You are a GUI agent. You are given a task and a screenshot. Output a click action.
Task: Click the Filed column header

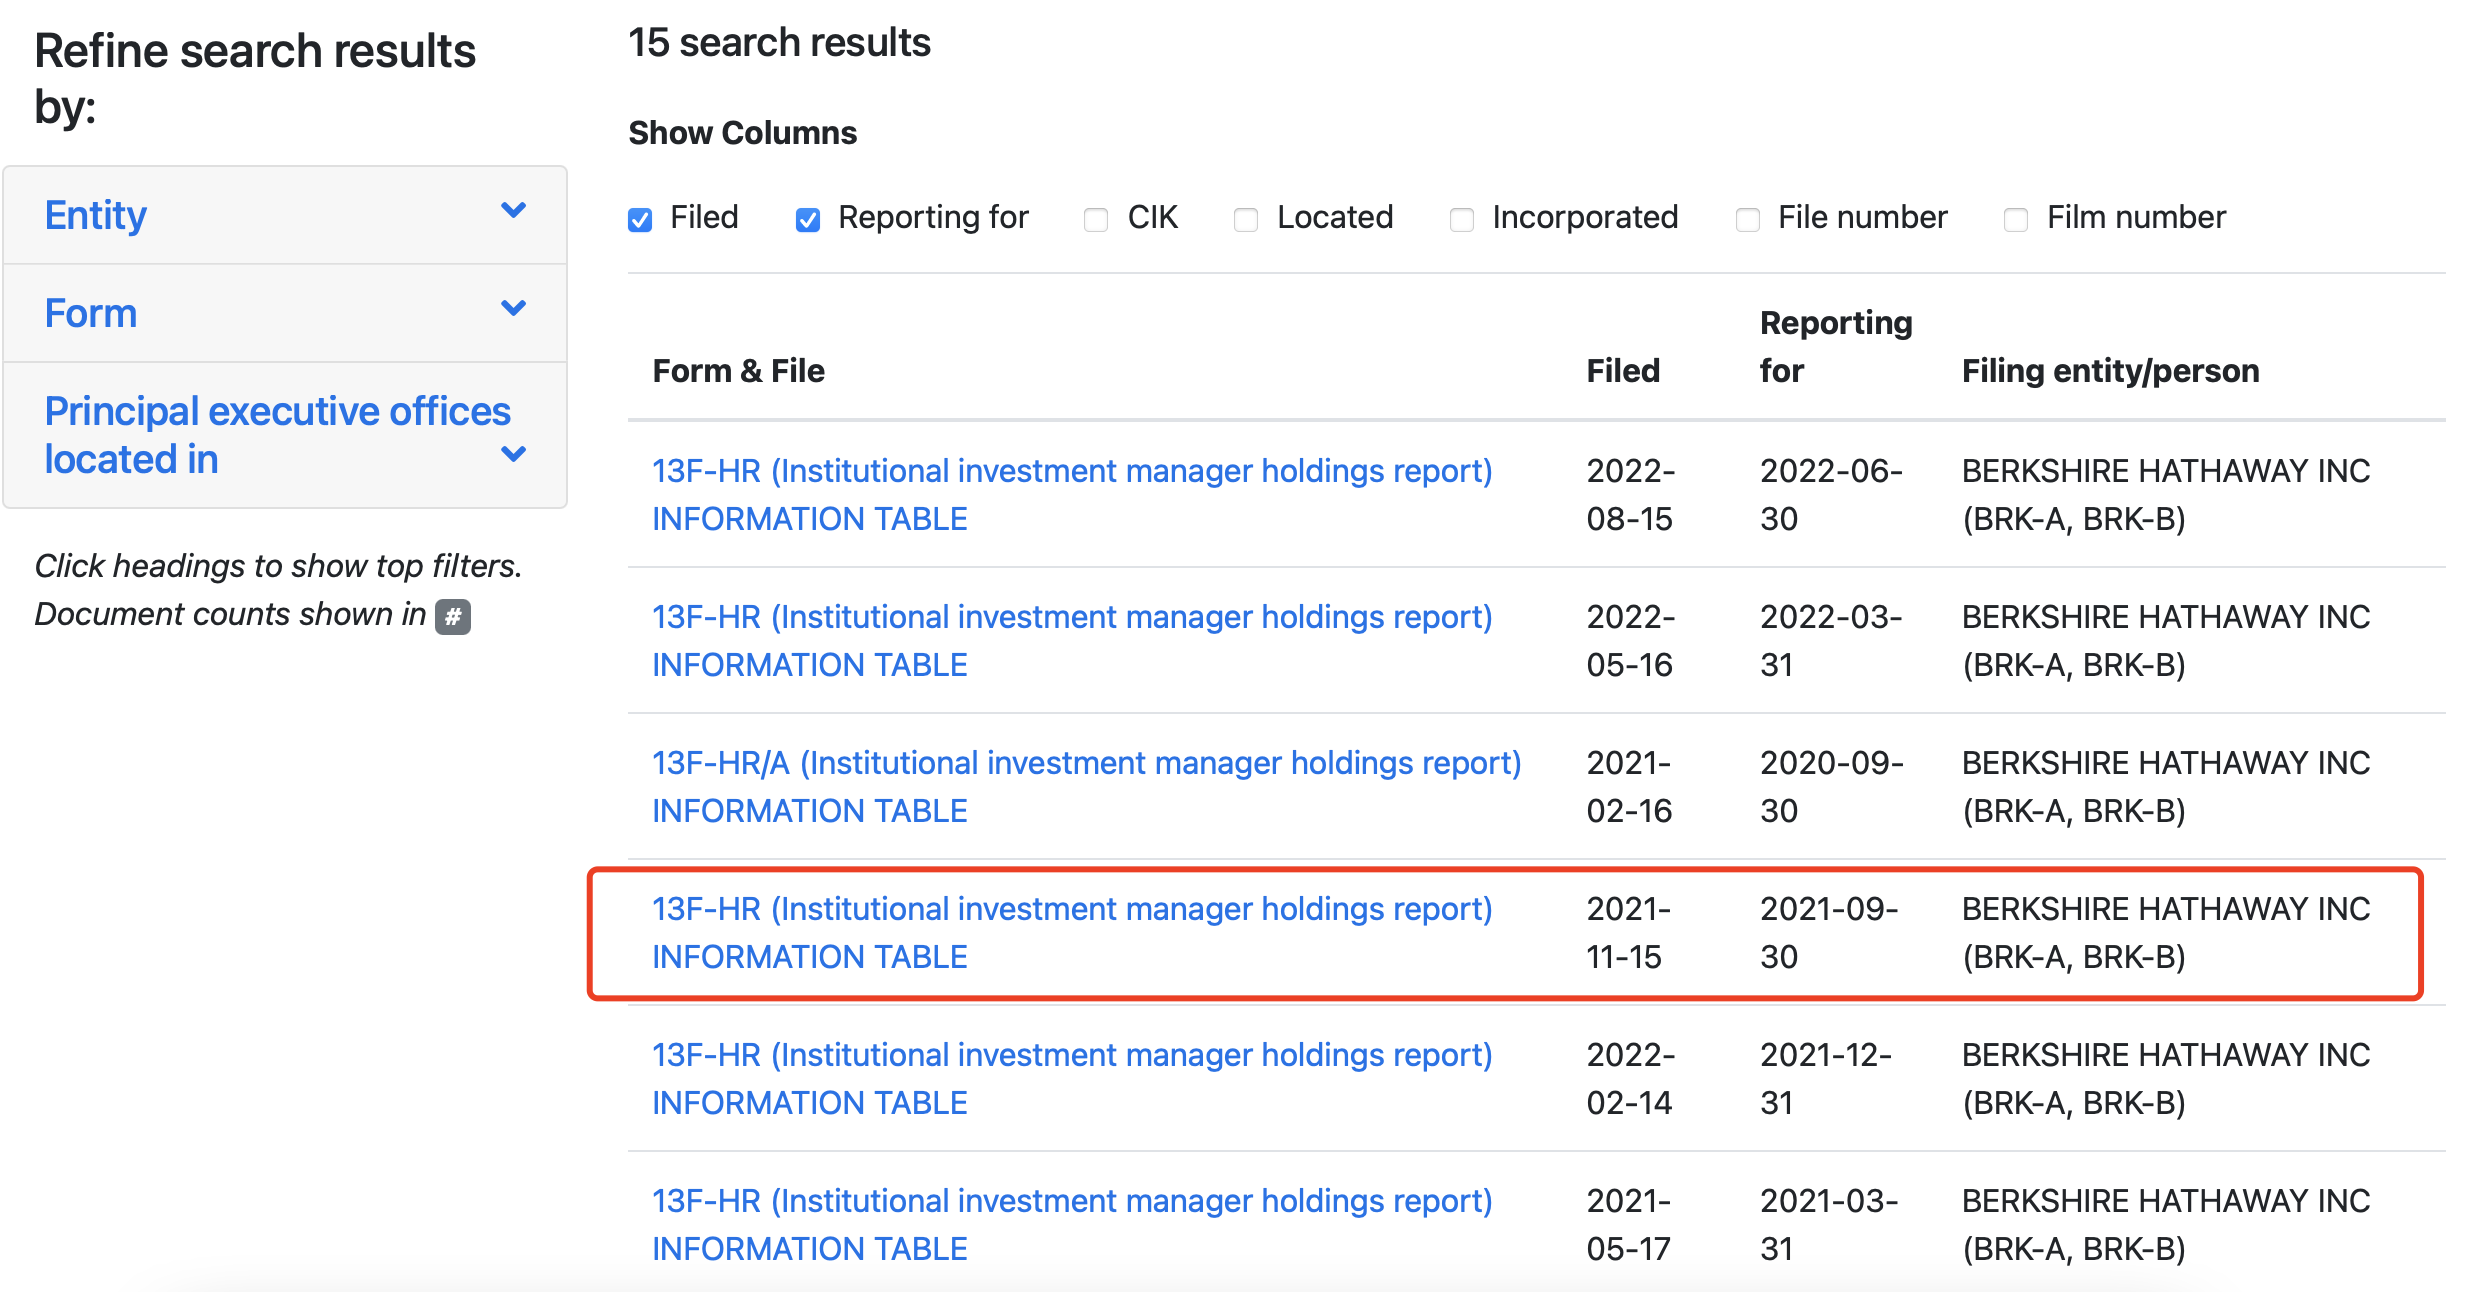click(x=1622, y=371)
